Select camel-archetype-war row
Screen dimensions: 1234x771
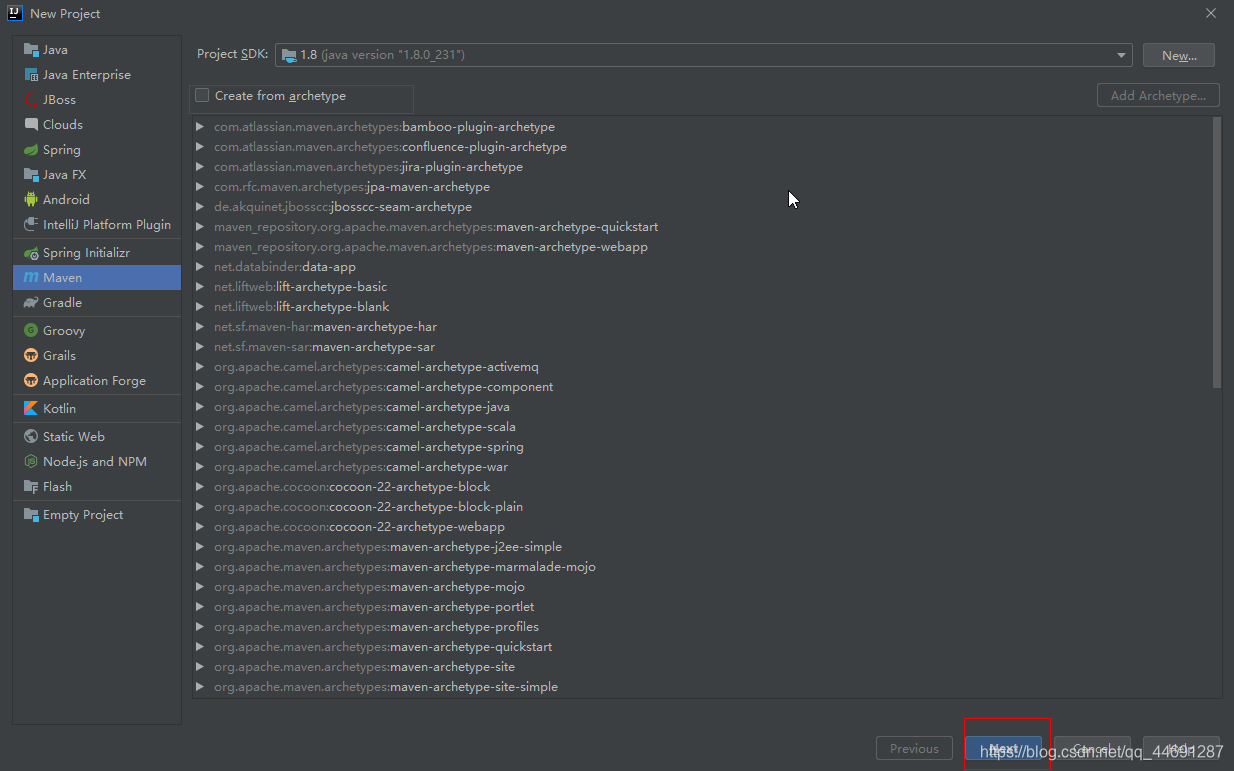[702, 467]
